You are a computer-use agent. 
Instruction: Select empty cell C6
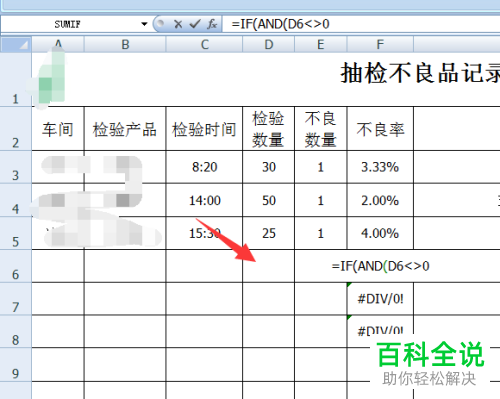click(204, 266)
